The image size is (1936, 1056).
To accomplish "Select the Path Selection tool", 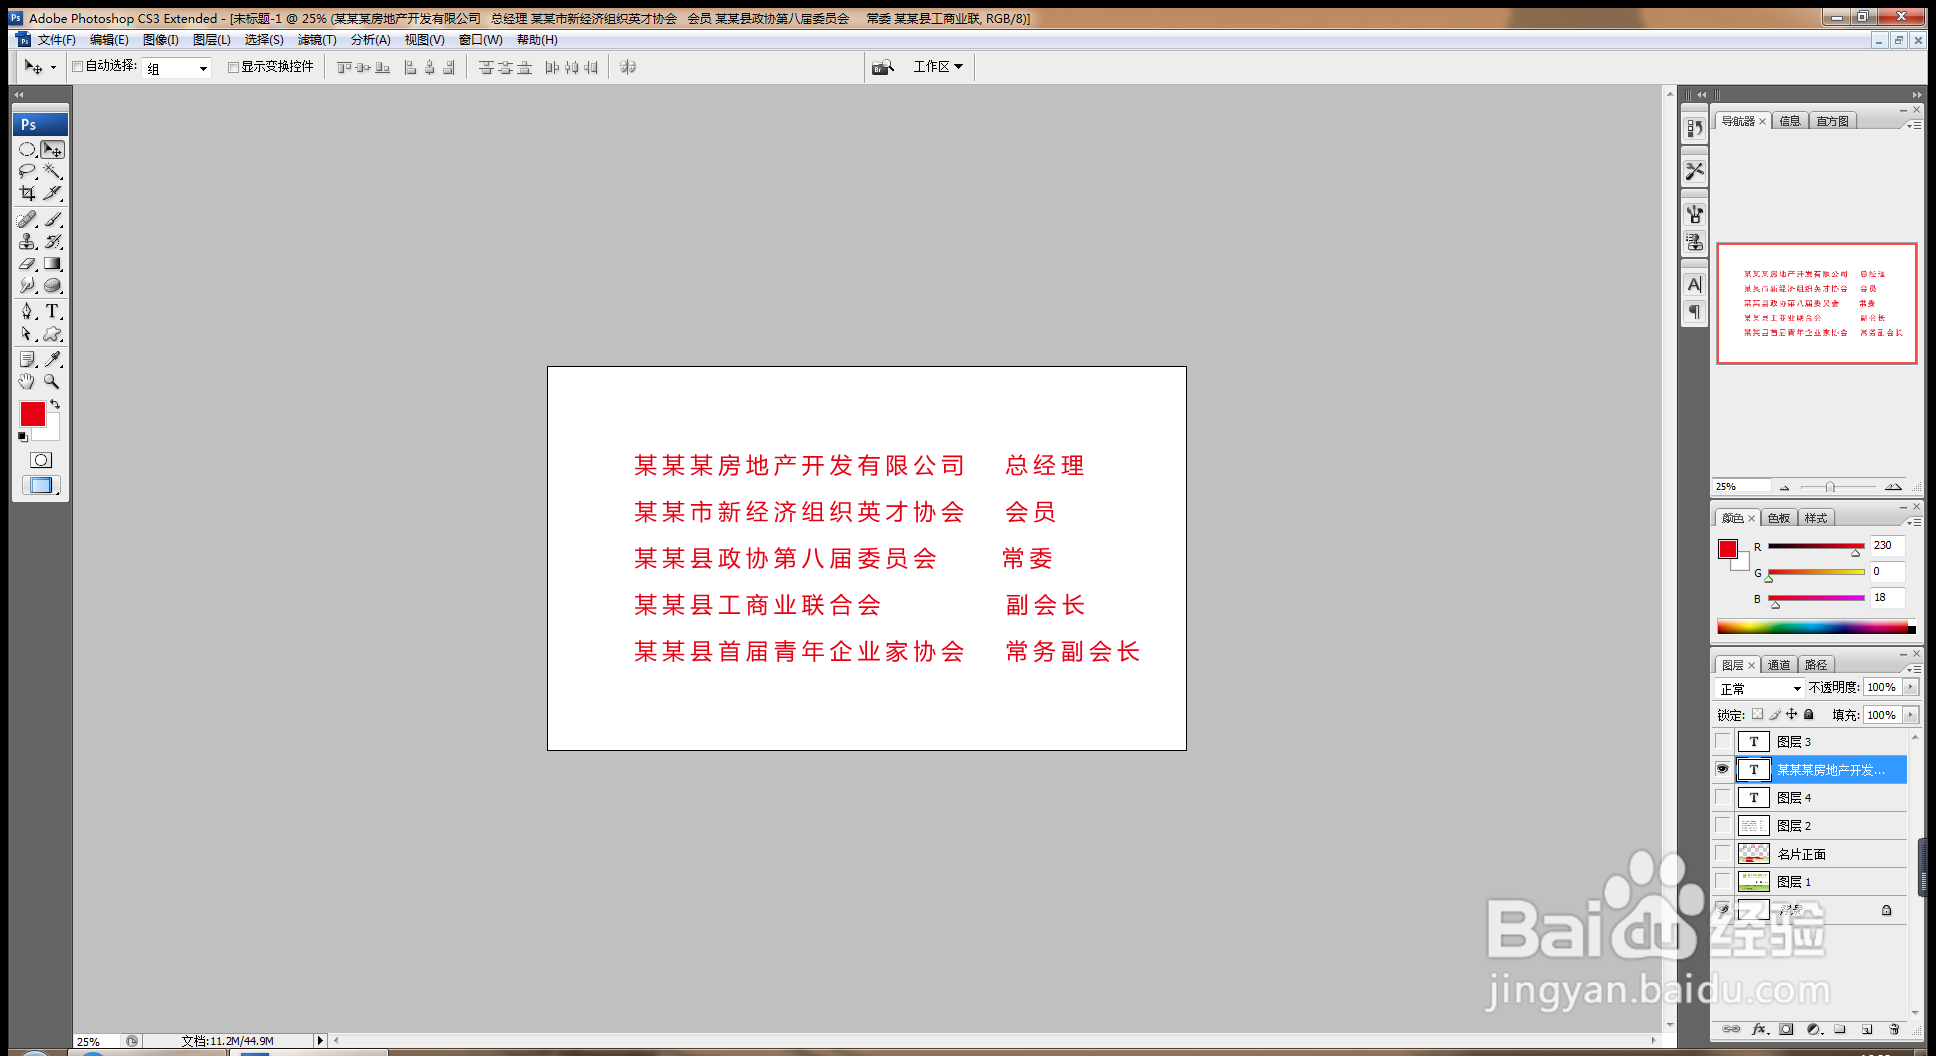I will pos(27,334).
